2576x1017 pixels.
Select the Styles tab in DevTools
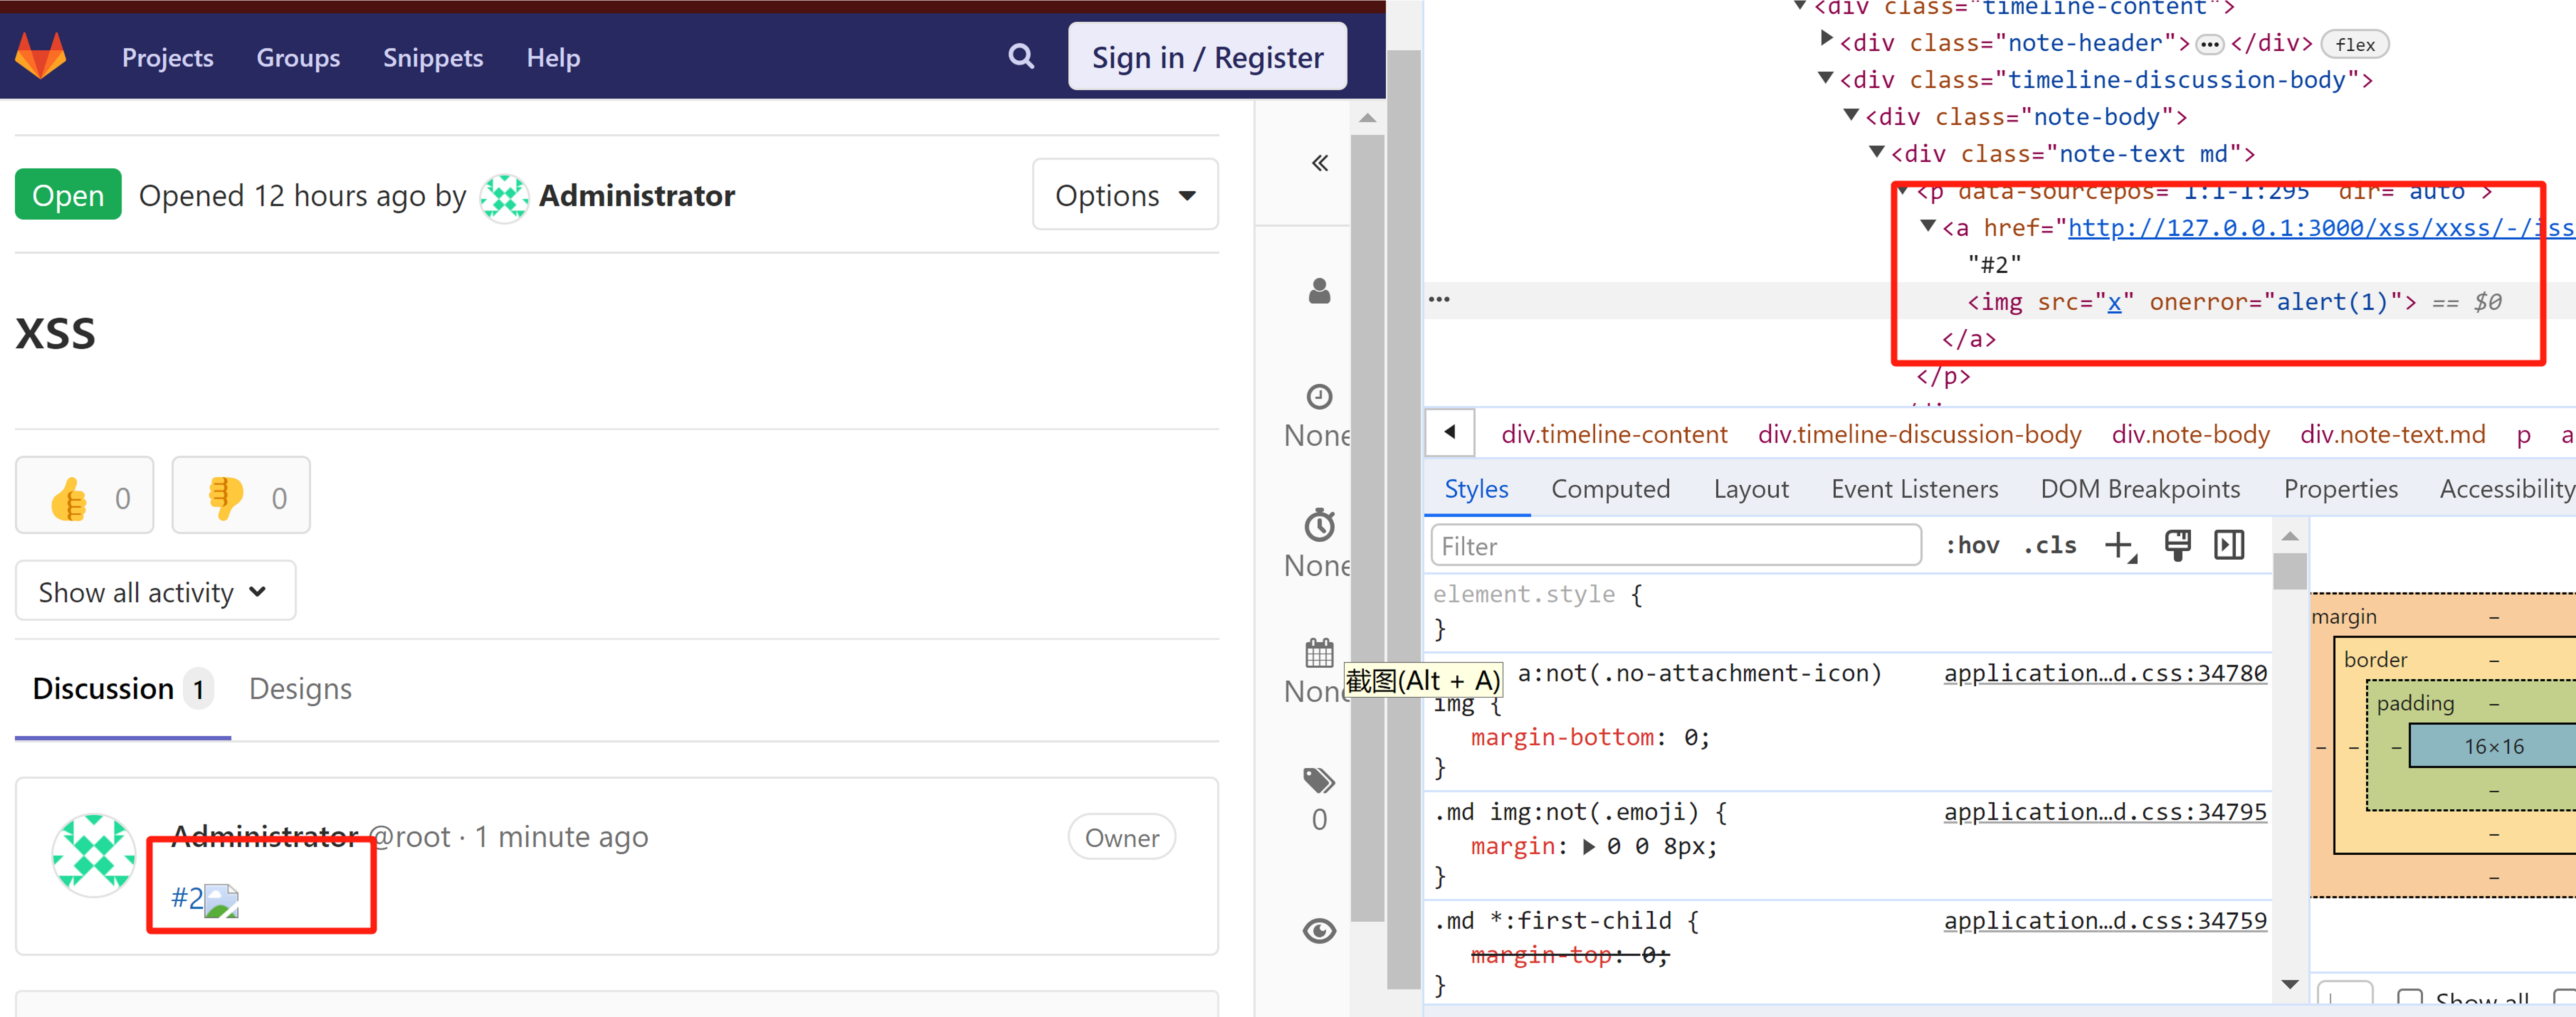1476,489
